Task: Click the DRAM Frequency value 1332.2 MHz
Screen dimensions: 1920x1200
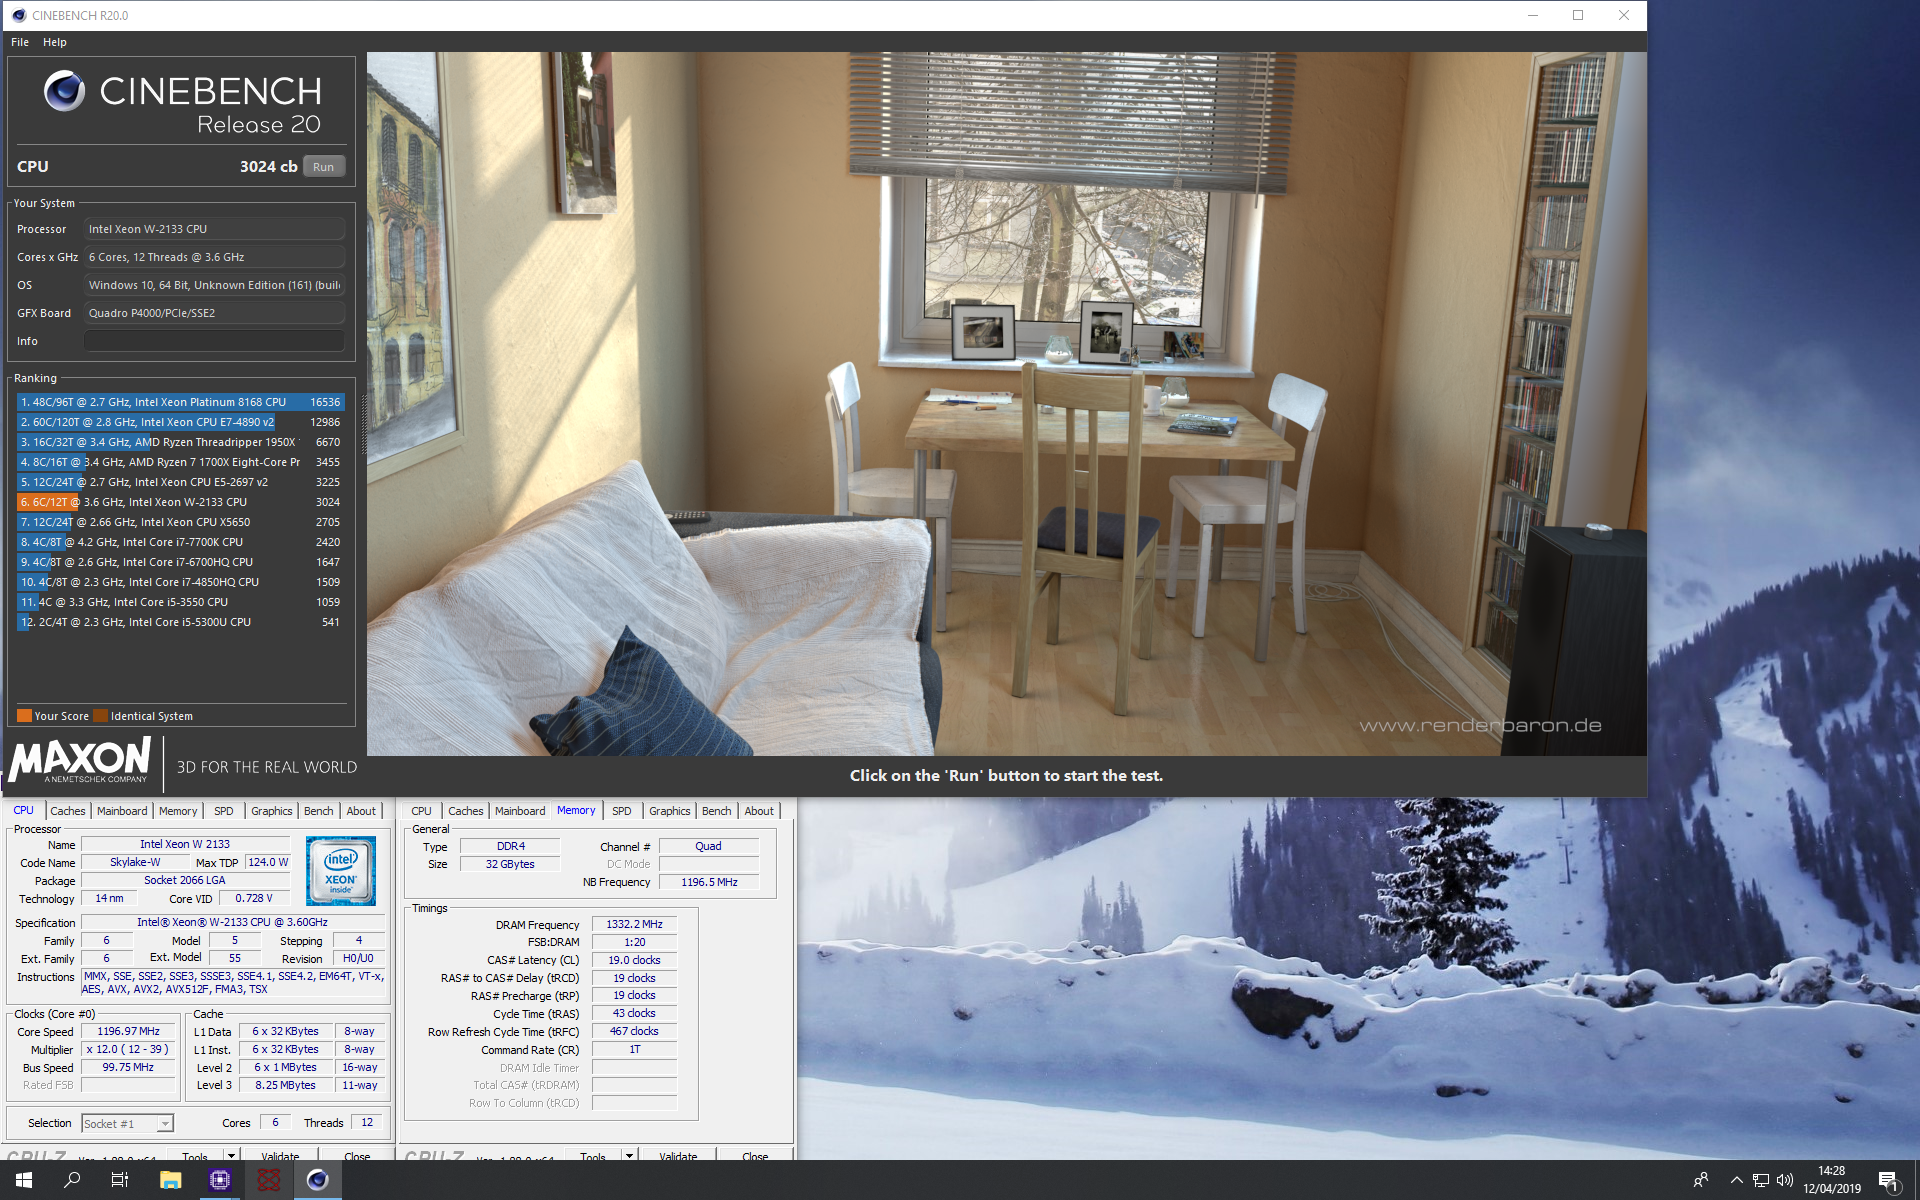Action: click(634, 924)
